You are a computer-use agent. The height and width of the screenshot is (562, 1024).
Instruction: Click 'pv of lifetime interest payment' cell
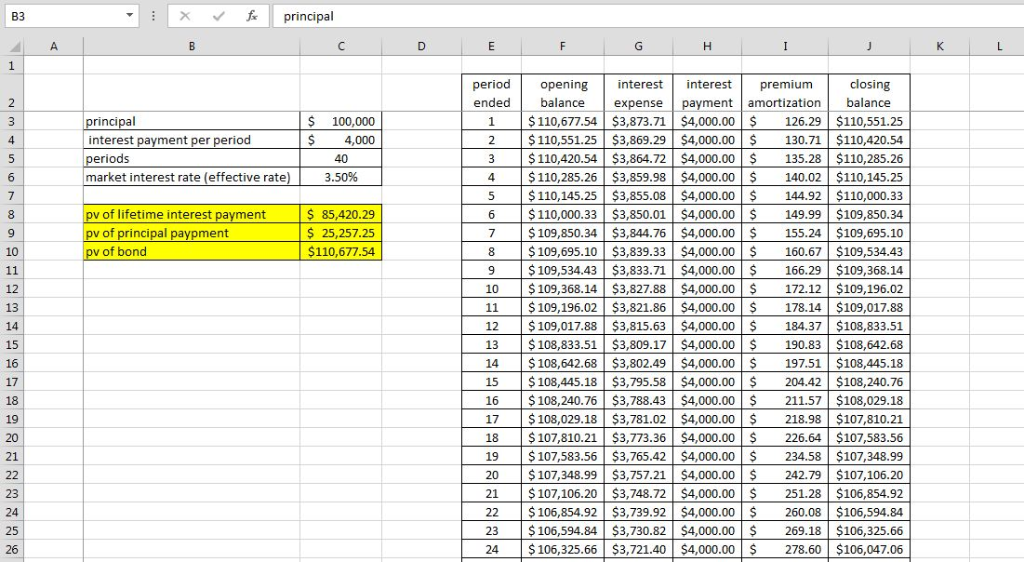(191, 214)
